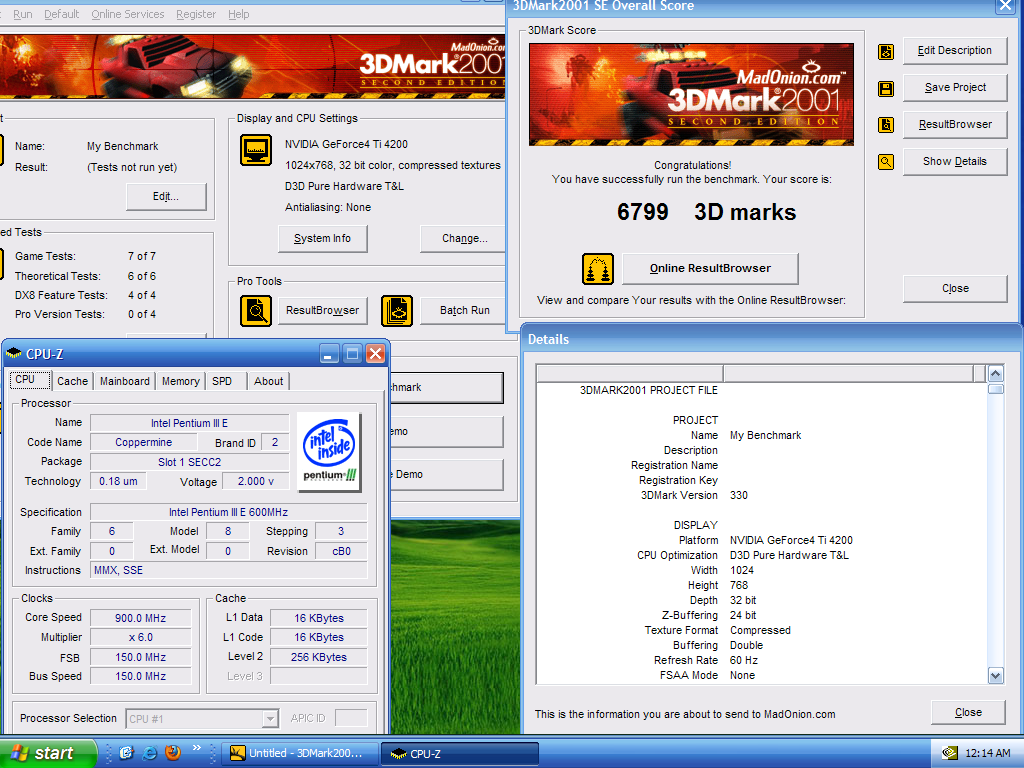Switch to the CPU tab in CPU-Z
The height and width of the screenshot is (768, 1024).
(x=30, y=379)
